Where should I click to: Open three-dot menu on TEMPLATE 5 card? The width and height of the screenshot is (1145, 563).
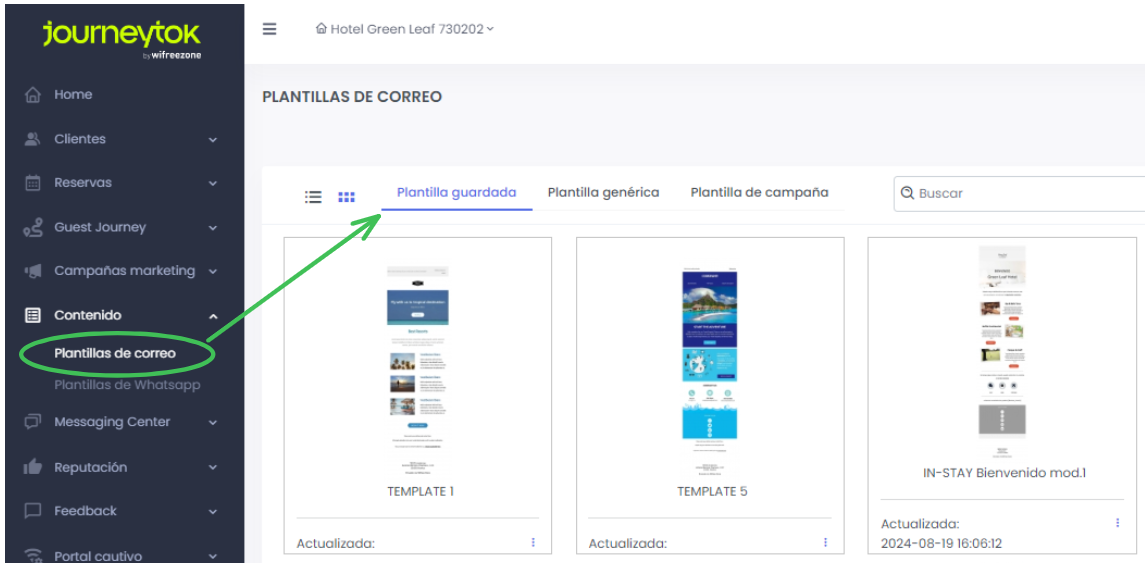(825, 542)
